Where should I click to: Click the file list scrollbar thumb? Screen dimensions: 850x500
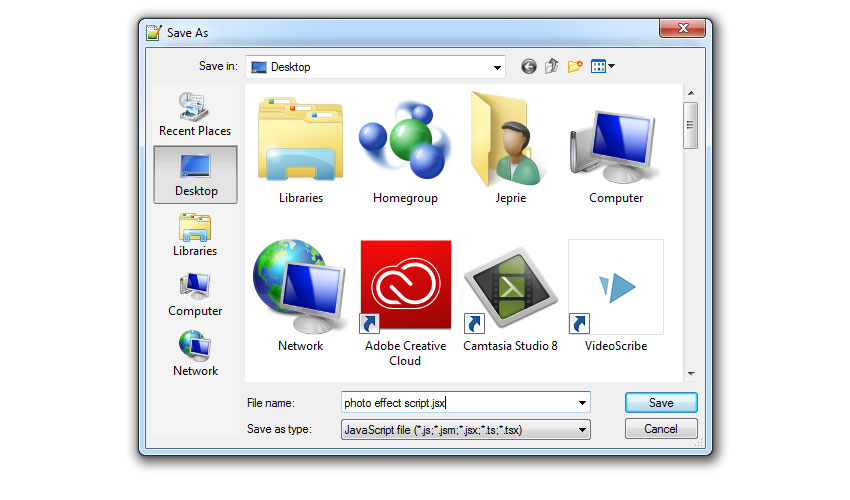tap(690, 125)
